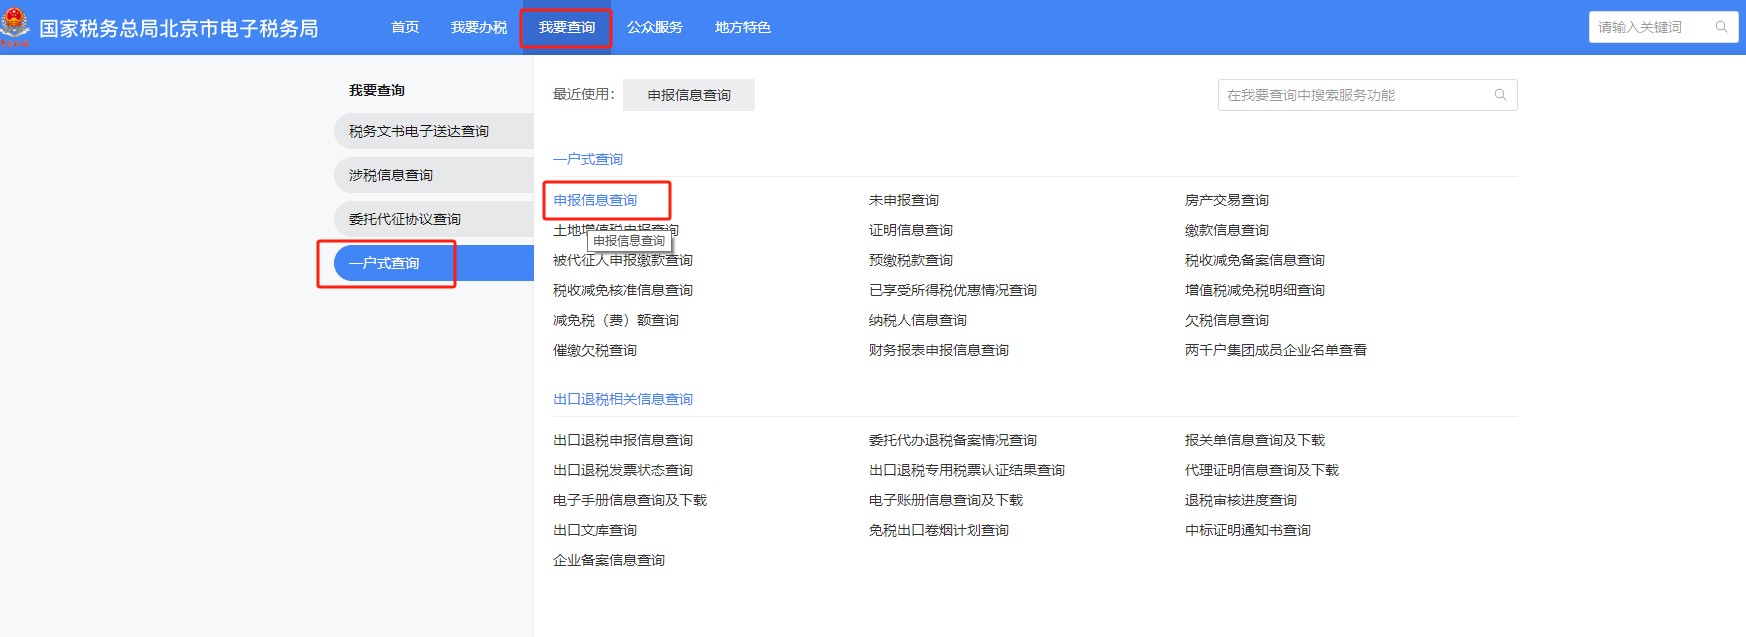This screenshot has width=1746, height=637.
Task: Open the 我要办税 menu
Action: pyautogui.click(x=479, y=27)
